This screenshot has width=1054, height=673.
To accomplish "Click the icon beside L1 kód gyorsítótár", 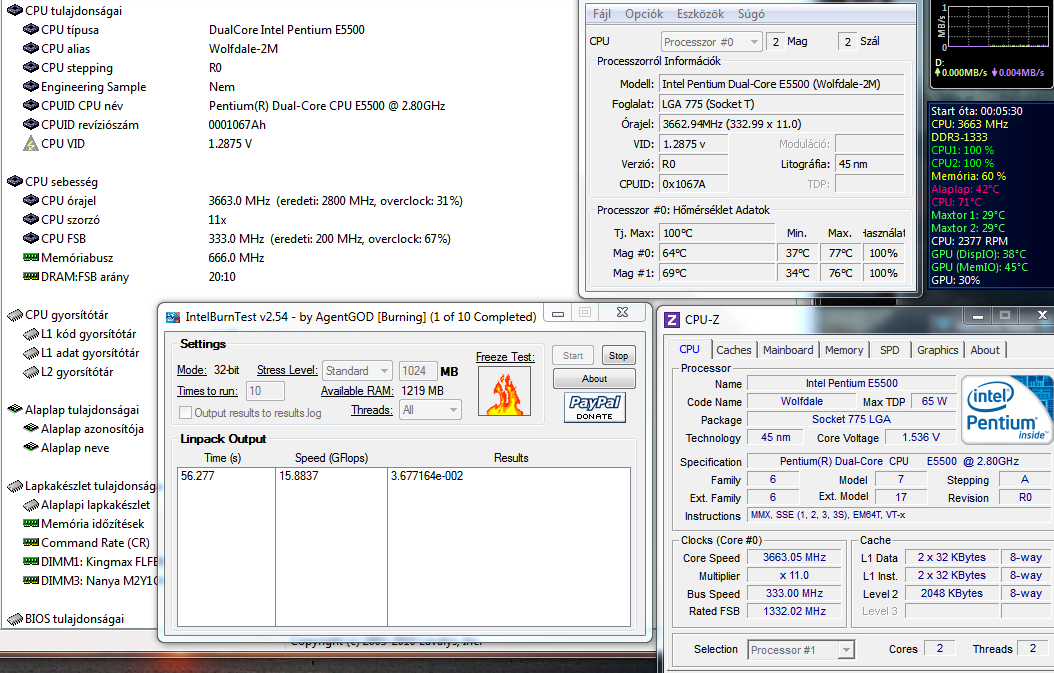I will tap(31, 334).
